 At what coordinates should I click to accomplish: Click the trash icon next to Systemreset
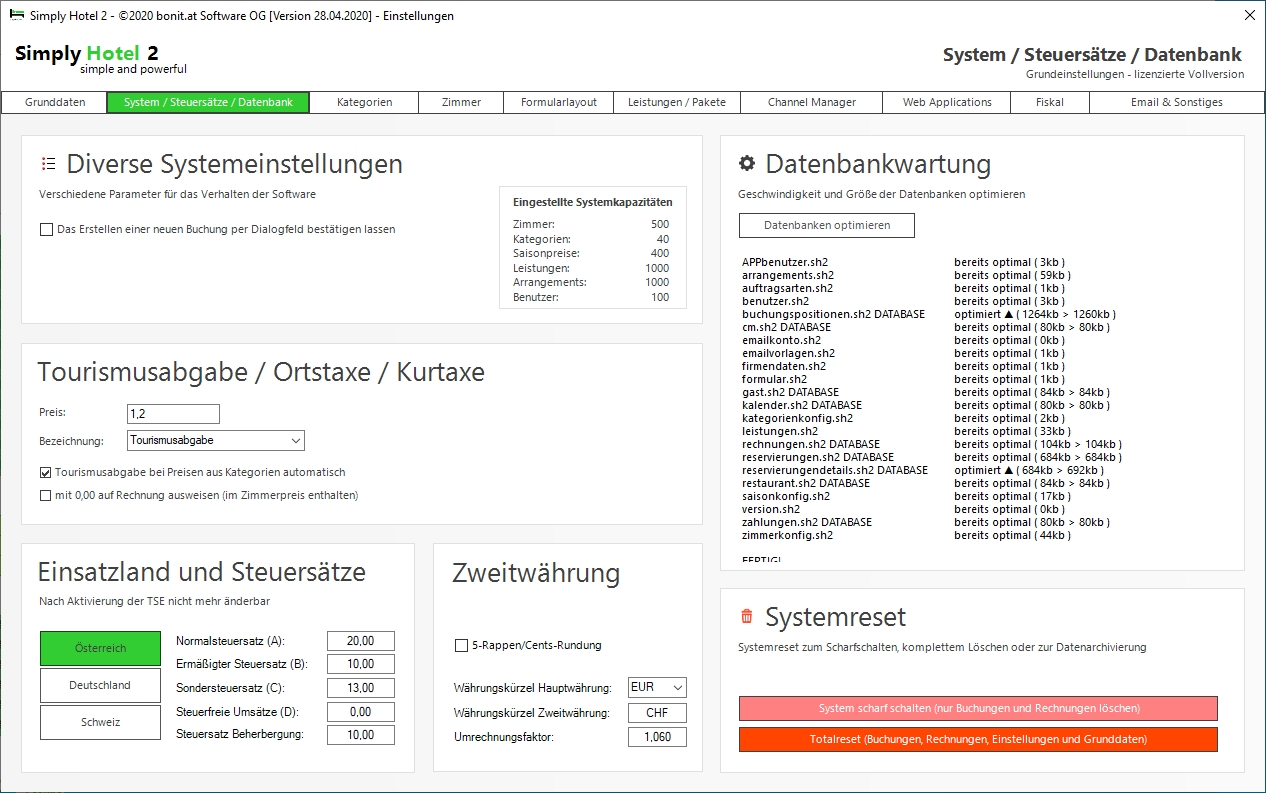coord(746,617)
